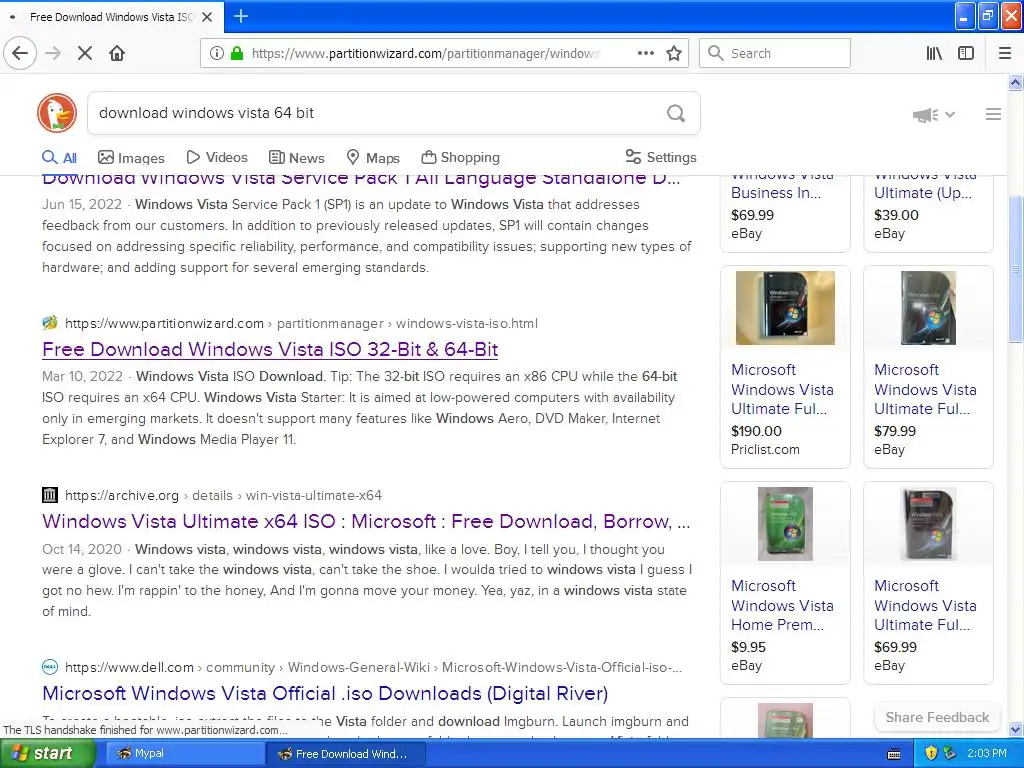Open the Library bookmarks icon
The image size is (1024, 768).
coord(935,54)
